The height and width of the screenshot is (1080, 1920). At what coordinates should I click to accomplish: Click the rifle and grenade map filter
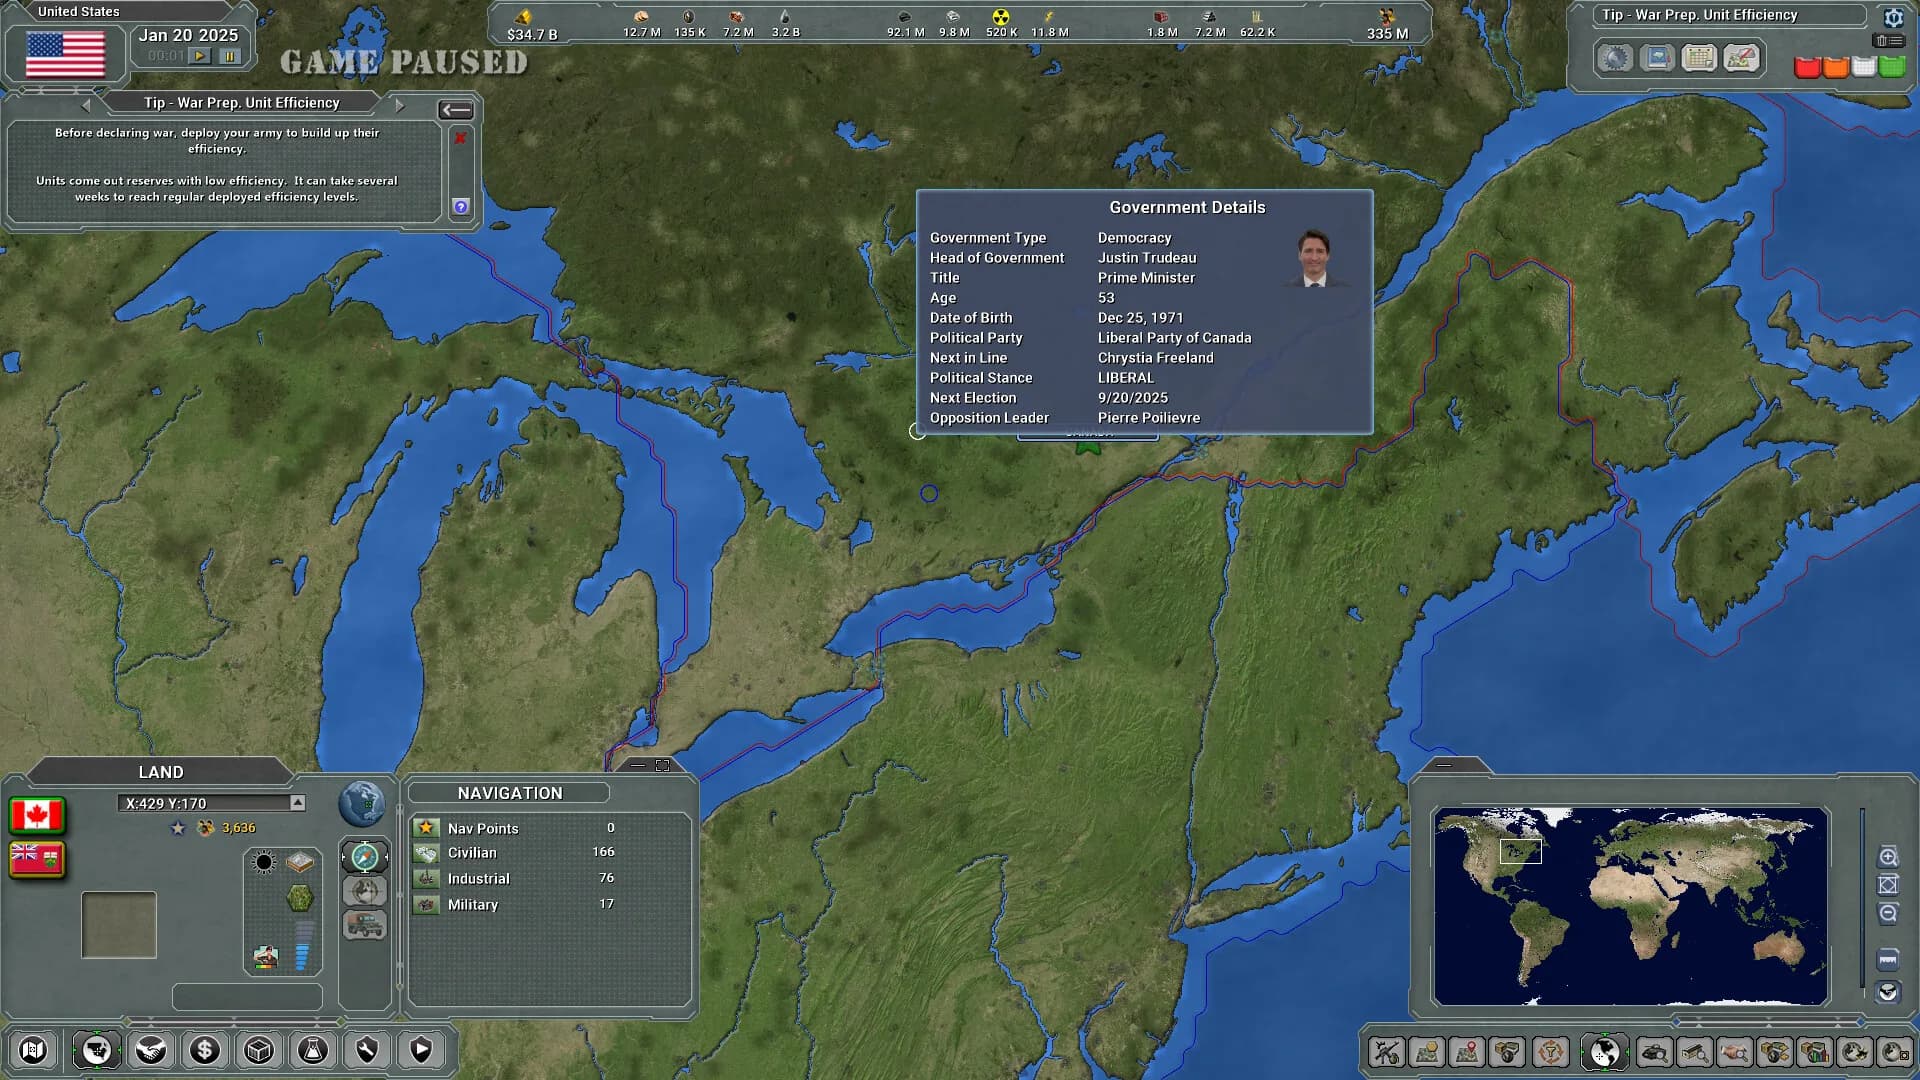(x=1387, y=1052)
